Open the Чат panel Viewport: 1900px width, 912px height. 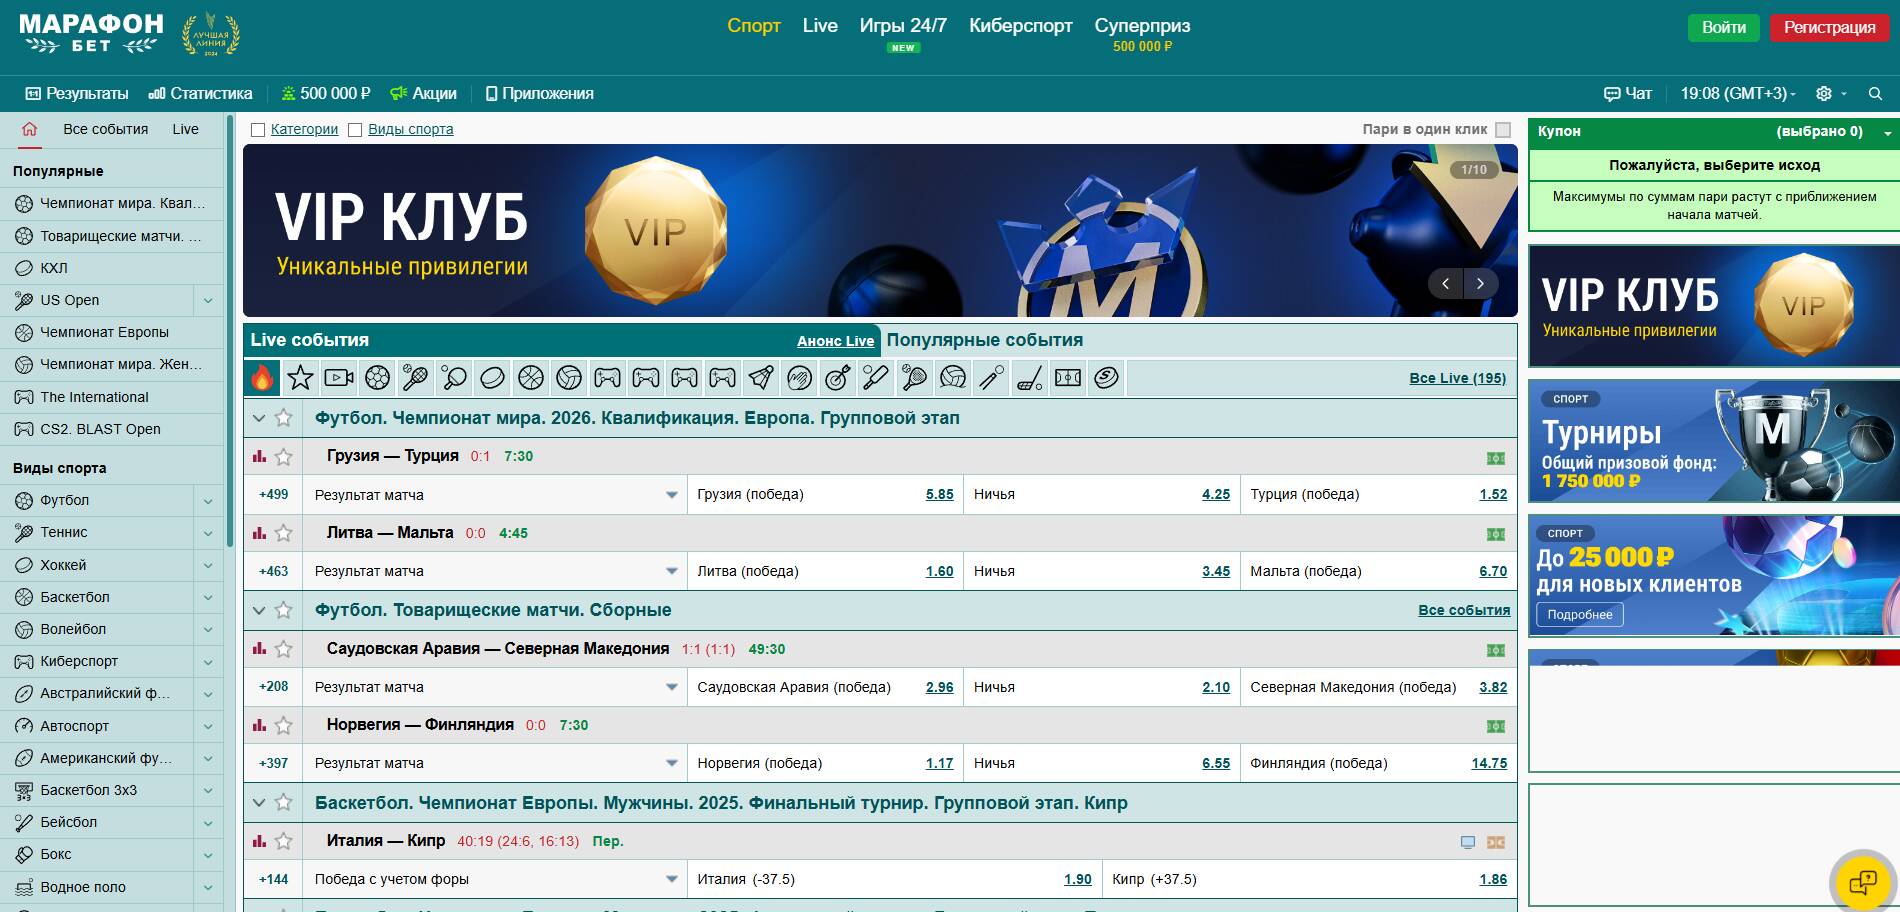click(x=1628, y=93)
